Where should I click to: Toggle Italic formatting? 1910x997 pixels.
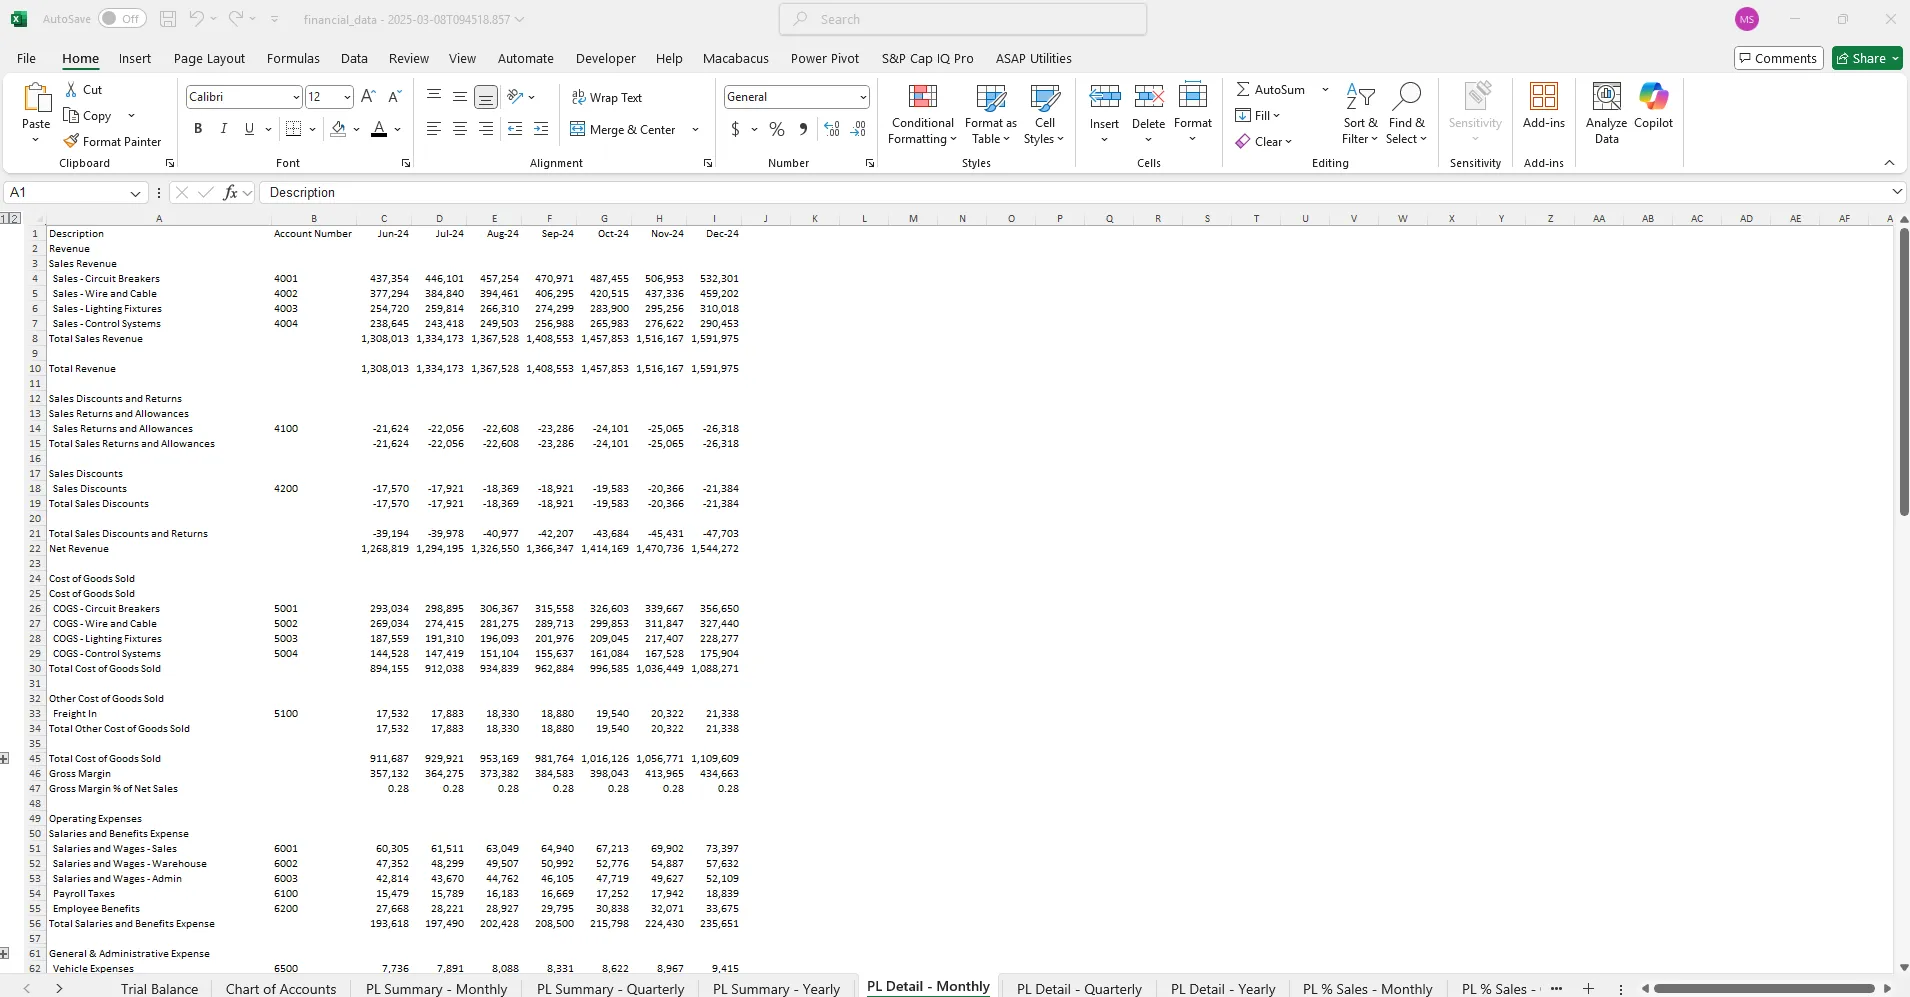click(223, 129)
